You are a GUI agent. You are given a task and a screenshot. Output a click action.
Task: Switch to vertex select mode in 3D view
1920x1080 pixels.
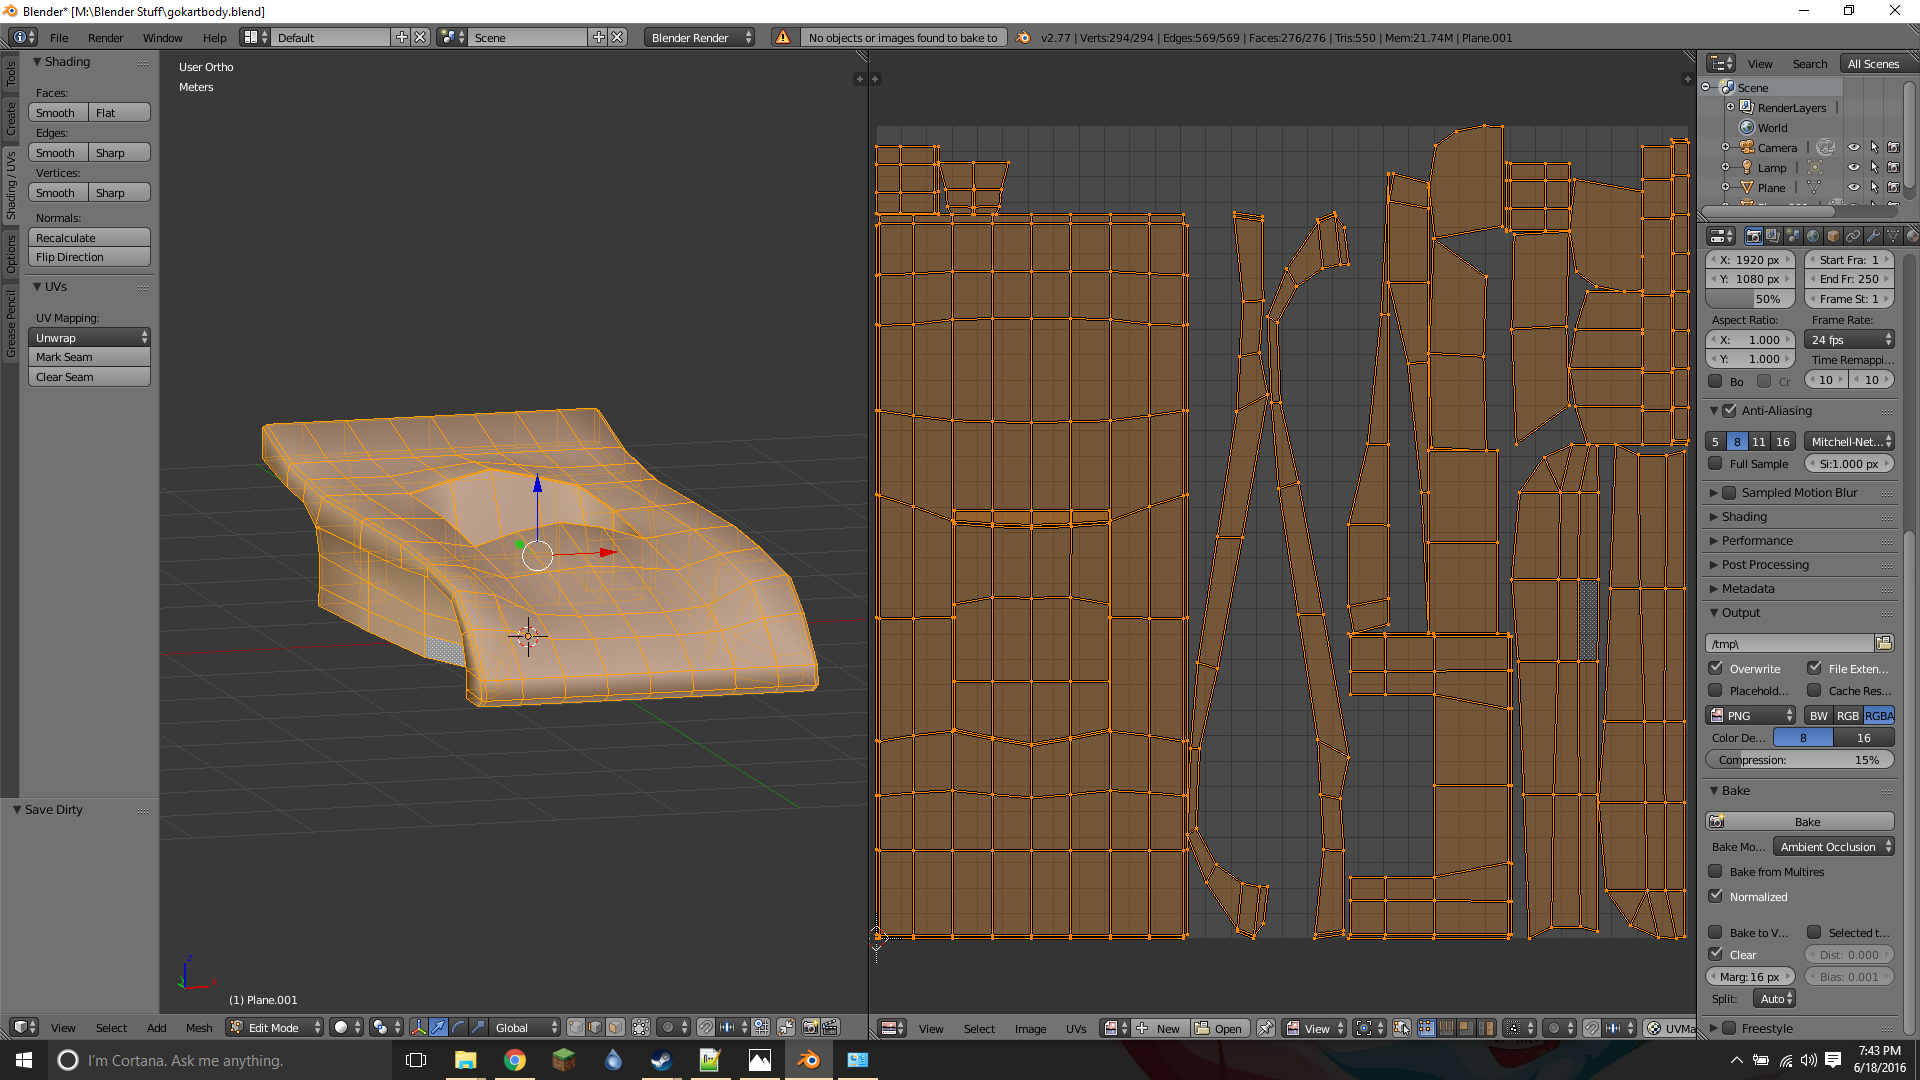576,1027
